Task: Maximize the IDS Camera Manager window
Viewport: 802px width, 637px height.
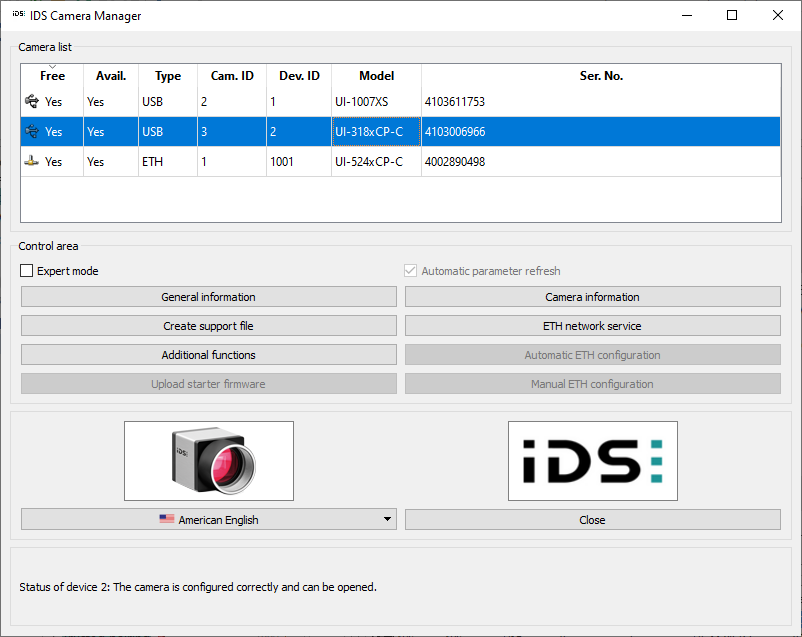Action: coord(732,15)
